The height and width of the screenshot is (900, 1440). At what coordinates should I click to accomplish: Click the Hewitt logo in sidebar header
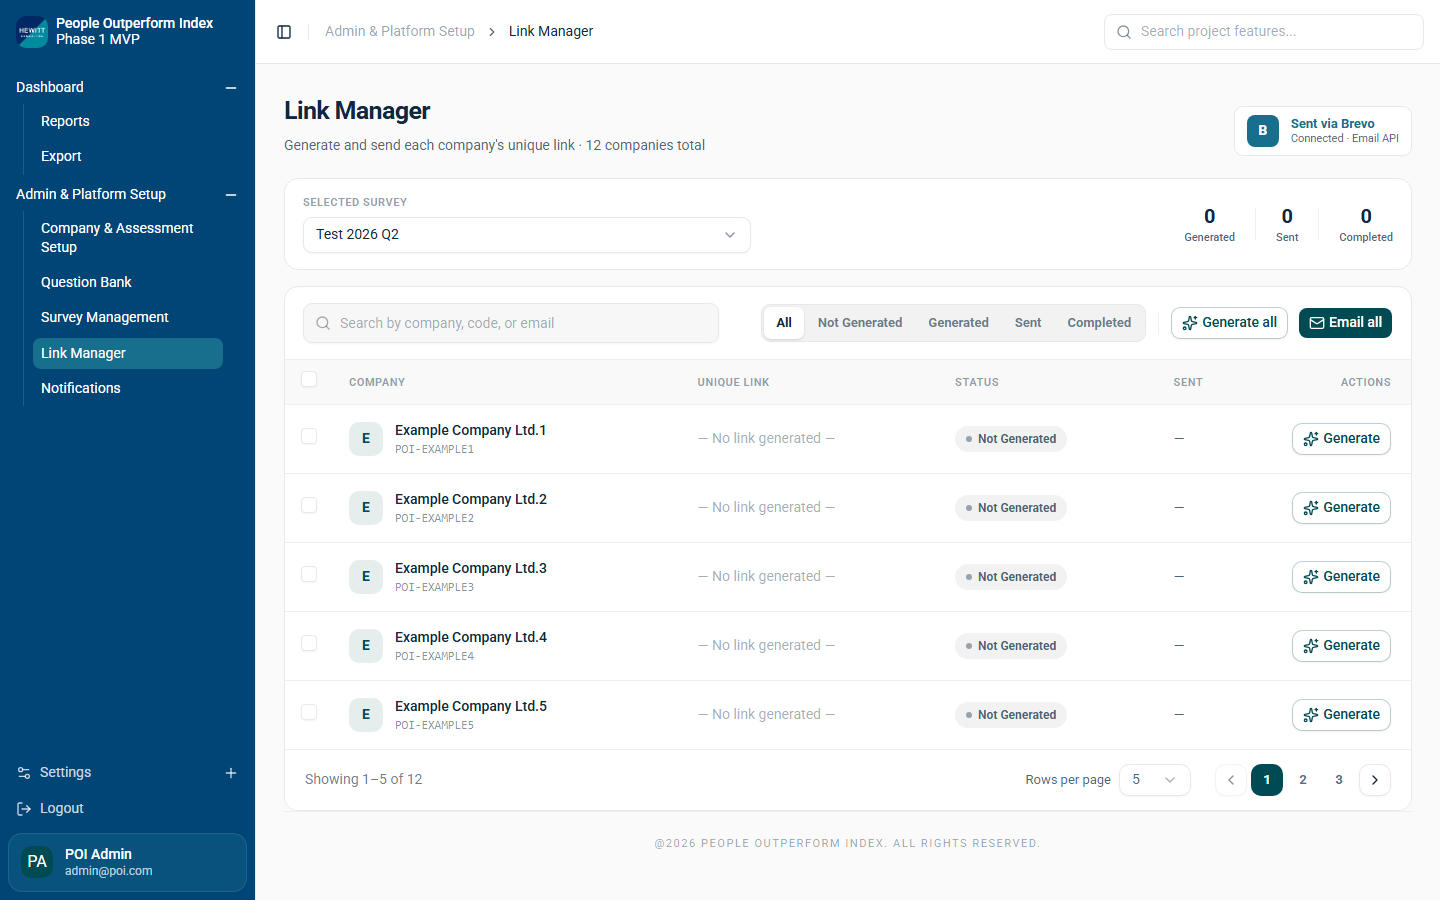point(32,32)
